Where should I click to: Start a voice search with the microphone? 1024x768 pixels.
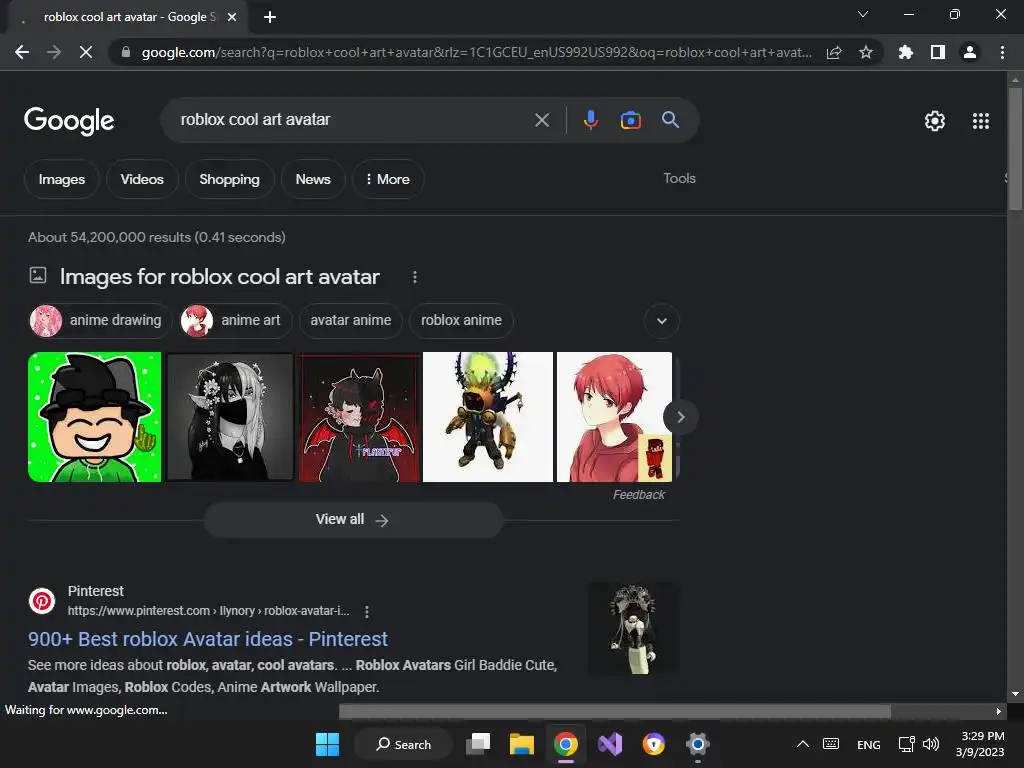coord(590,120)
